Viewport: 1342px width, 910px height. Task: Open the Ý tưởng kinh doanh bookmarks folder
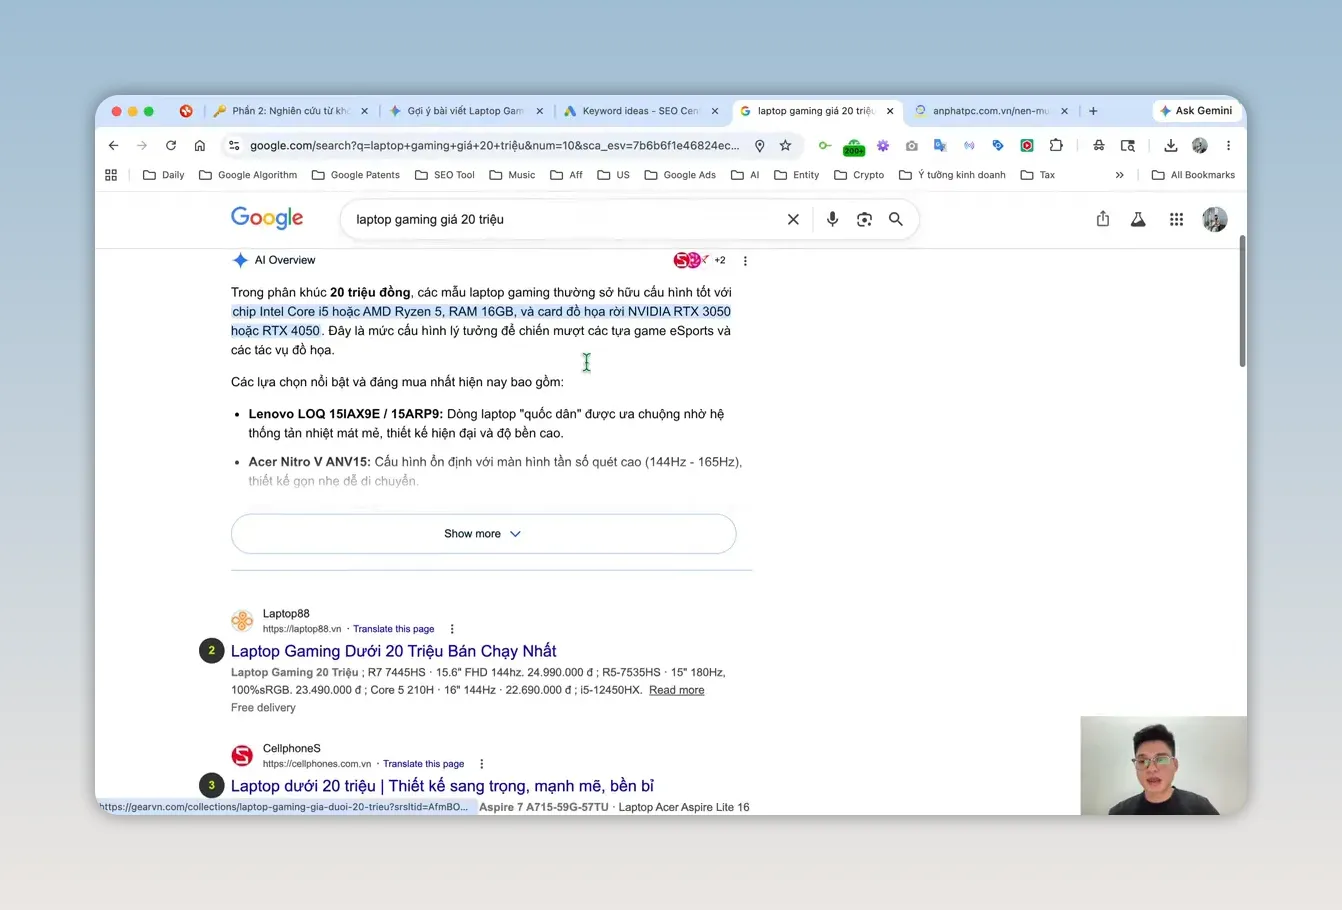pos(952,175)
